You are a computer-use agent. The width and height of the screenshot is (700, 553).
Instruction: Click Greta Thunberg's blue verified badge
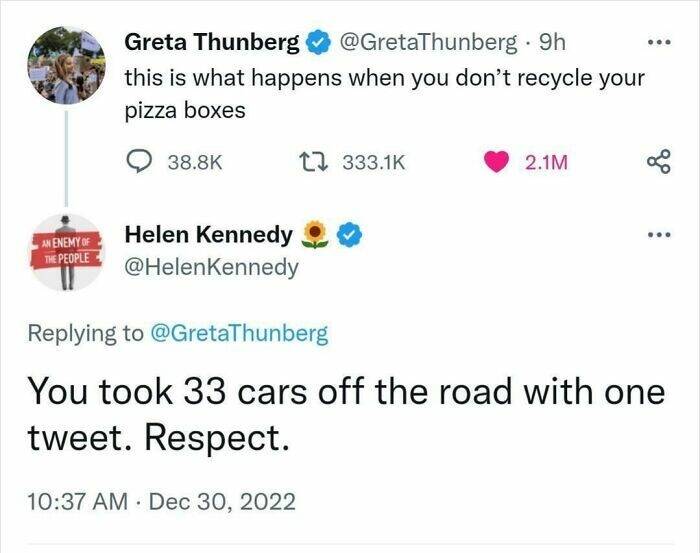(x=317, y=43)
